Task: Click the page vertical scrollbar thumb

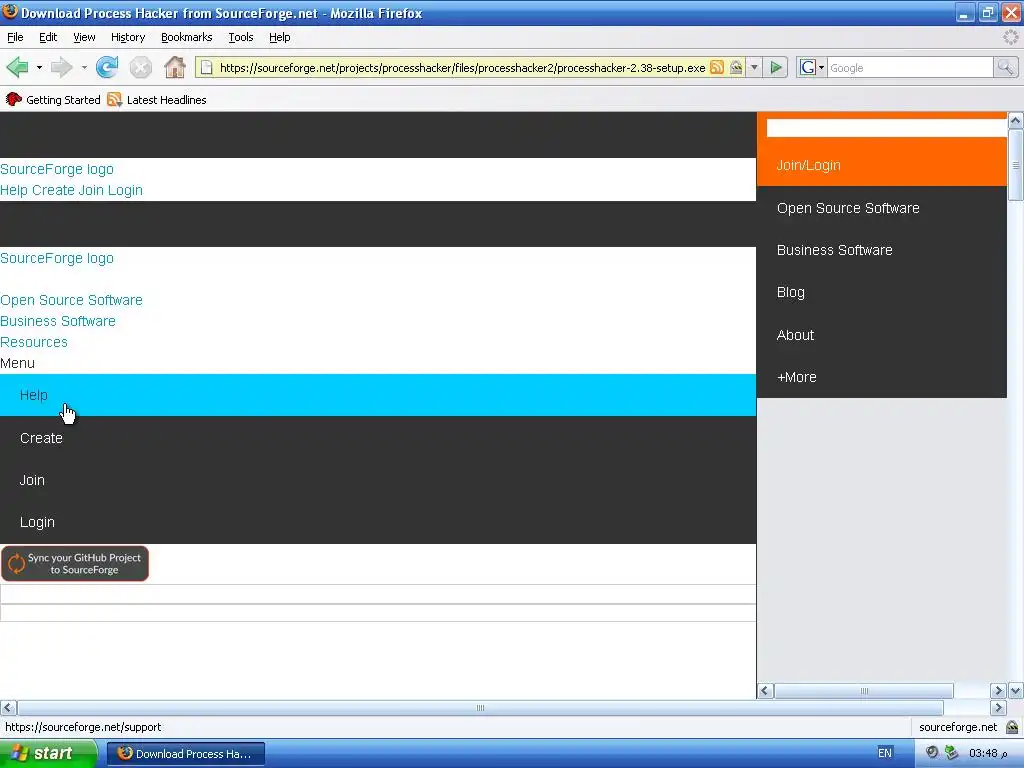Action: 1016,165
